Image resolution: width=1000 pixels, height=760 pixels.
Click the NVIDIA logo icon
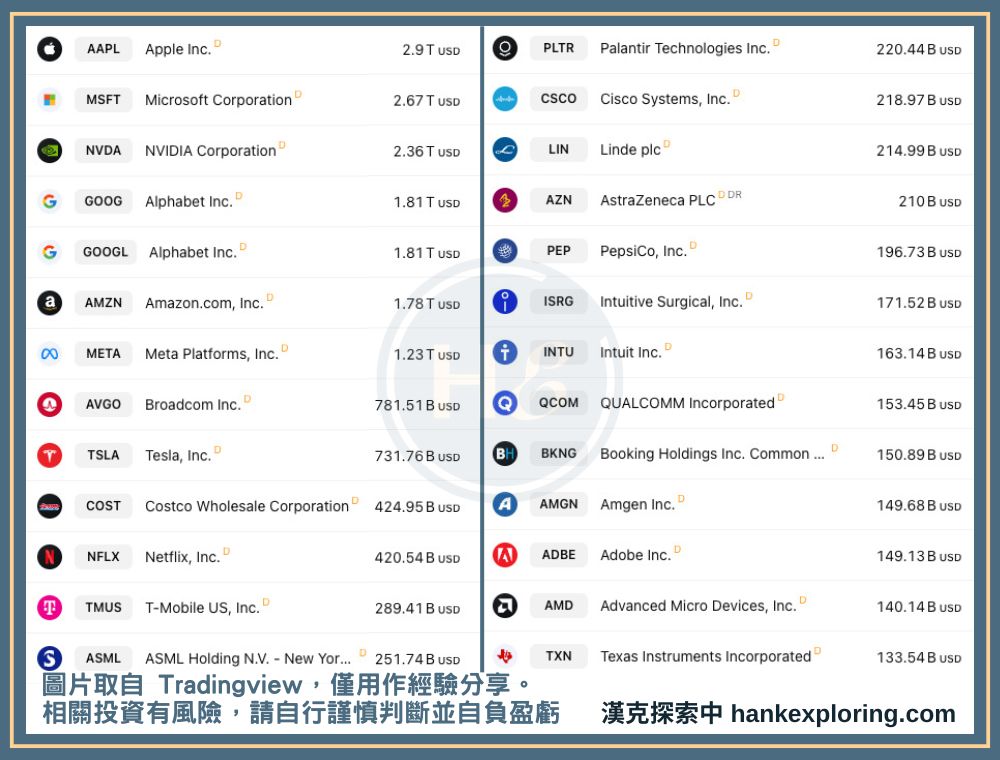[x=50, y=150]
